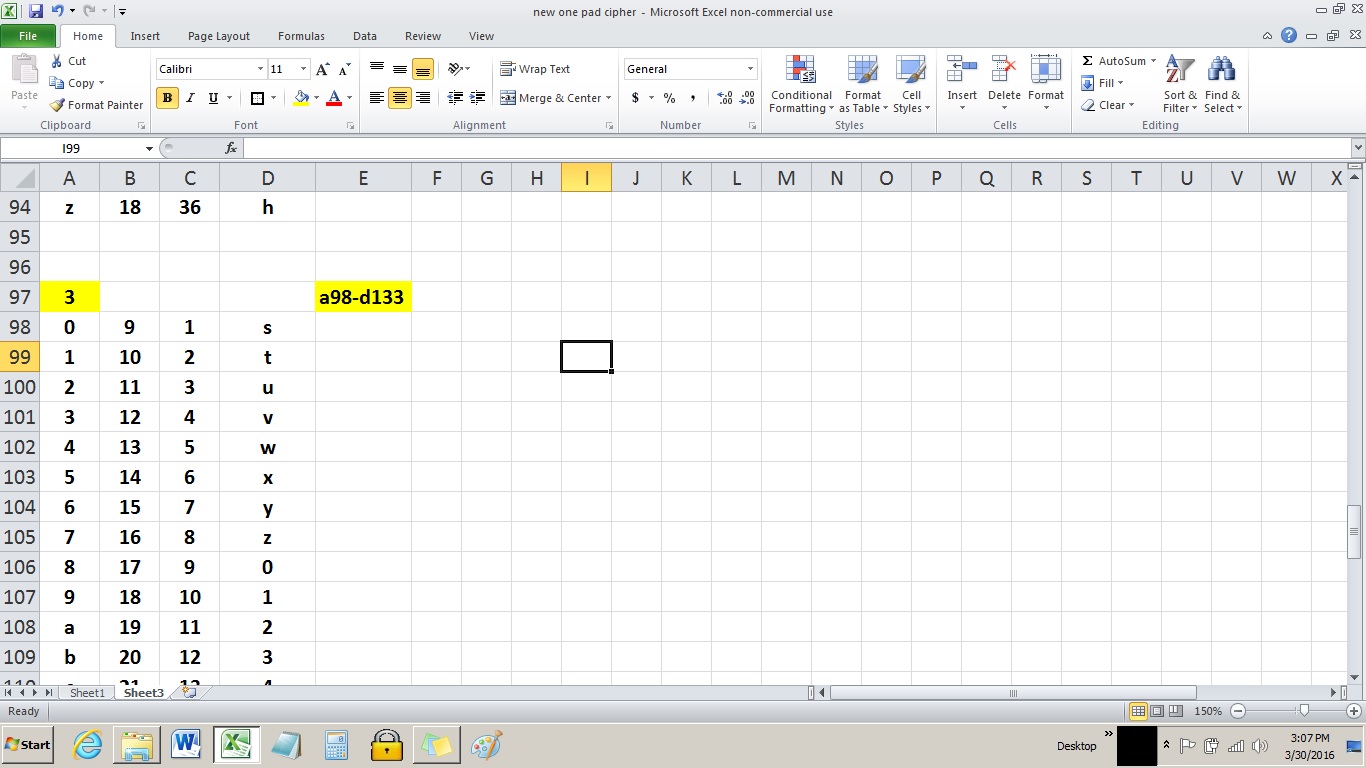Set Bottom Align vertical alignment
Viewport: 1366px width, 768px height.
click(x=423, y=69)
